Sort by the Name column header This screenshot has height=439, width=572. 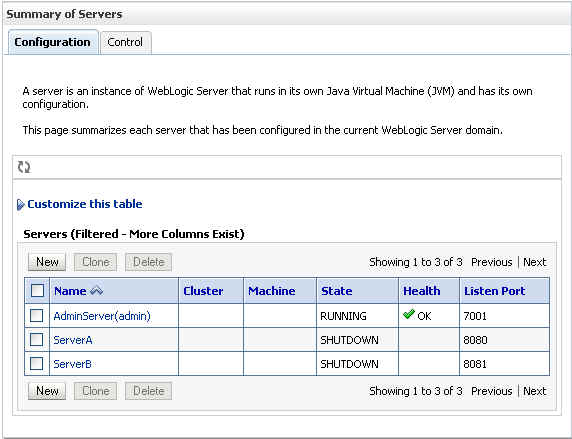pyautogui.click(x=70, y=291)
